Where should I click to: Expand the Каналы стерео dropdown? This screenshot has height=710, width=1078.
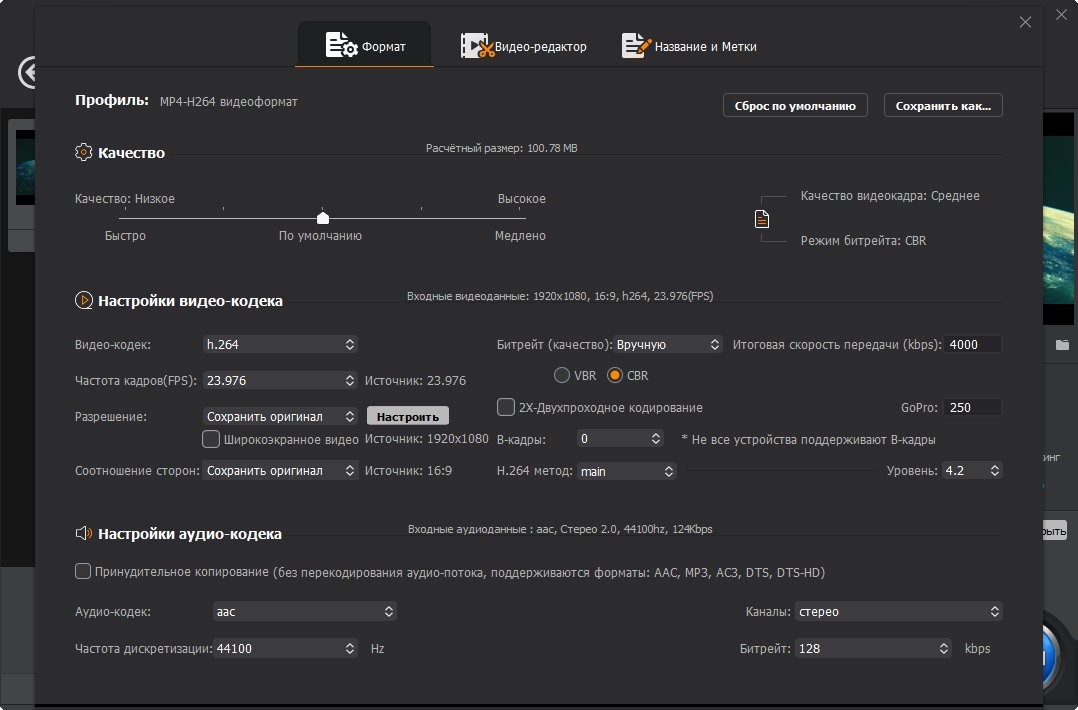899,611
